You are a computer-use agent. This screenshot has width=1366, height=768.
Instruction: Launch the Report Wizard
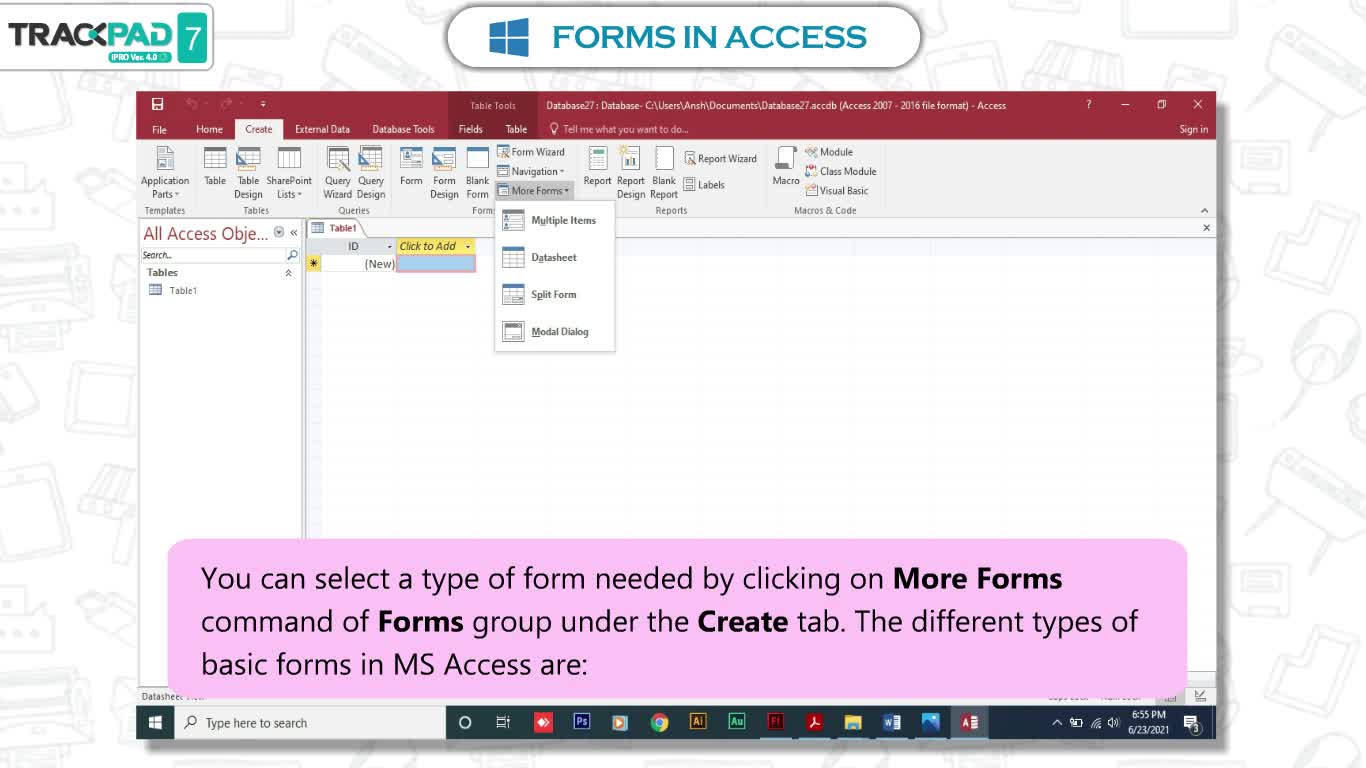720,158
